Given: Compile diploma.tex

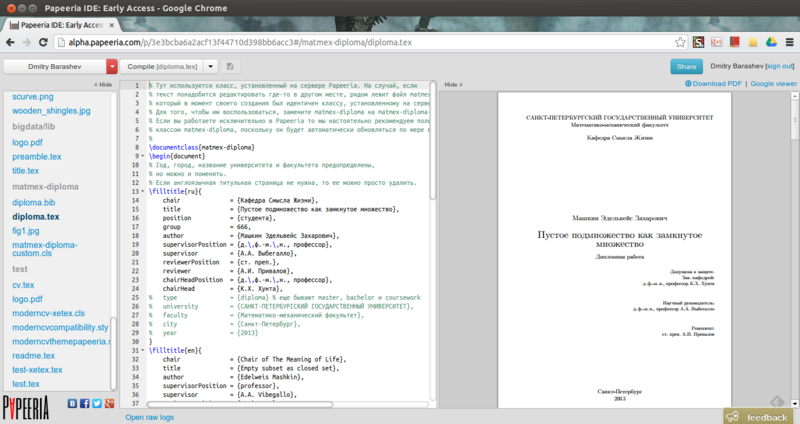Looking at the screenshot, I should click(162, 66).
